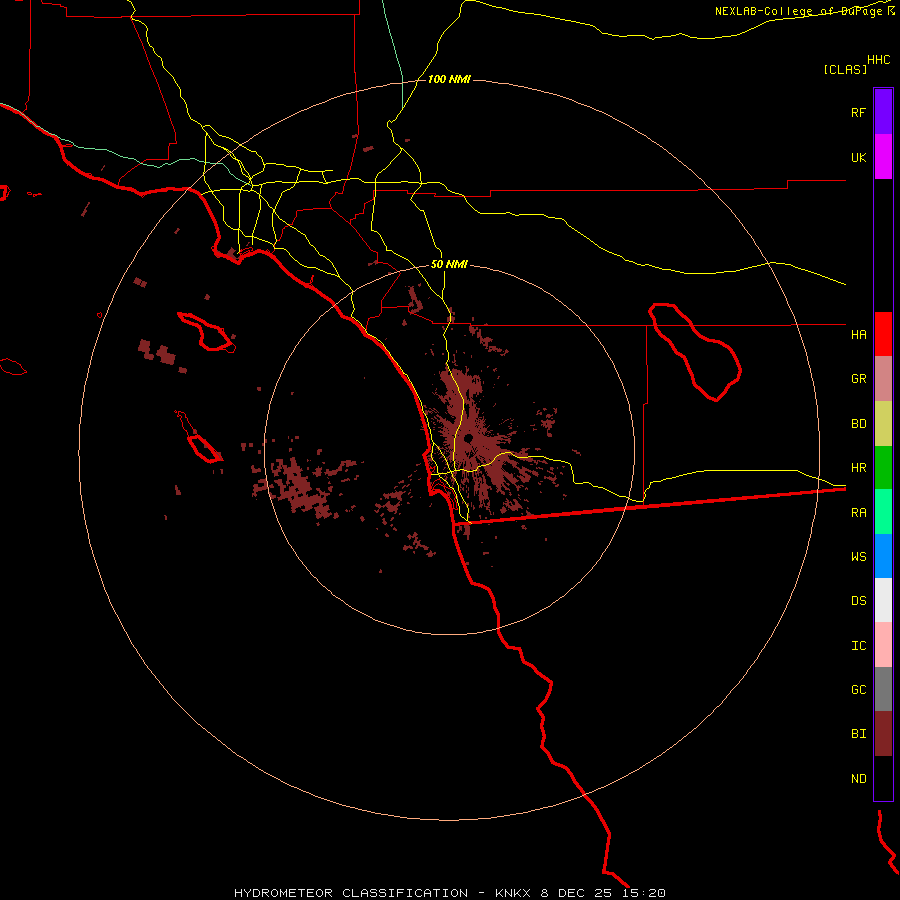The image size is (900, 900).
Task: Click the GR legend label
Action: click(x=858, y=379)
